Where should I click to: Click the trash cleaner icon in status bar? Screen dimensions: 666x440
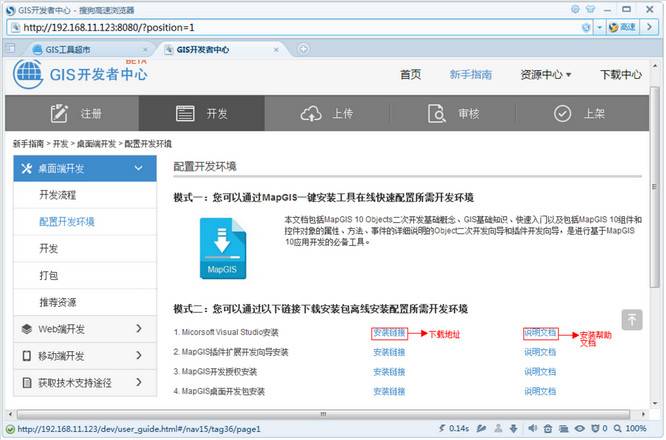[548, 429]
